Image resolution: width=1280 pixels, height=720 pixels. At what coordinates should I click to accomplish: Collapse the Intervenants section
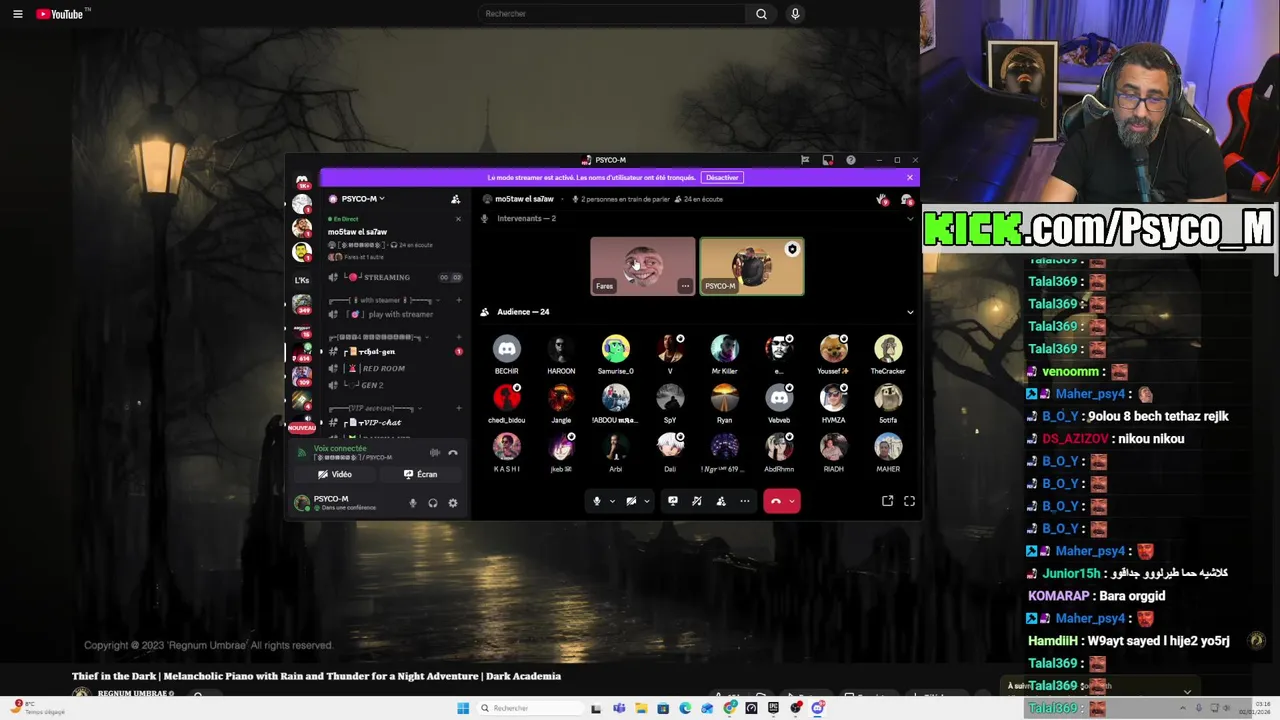click(x=909, y=218)
